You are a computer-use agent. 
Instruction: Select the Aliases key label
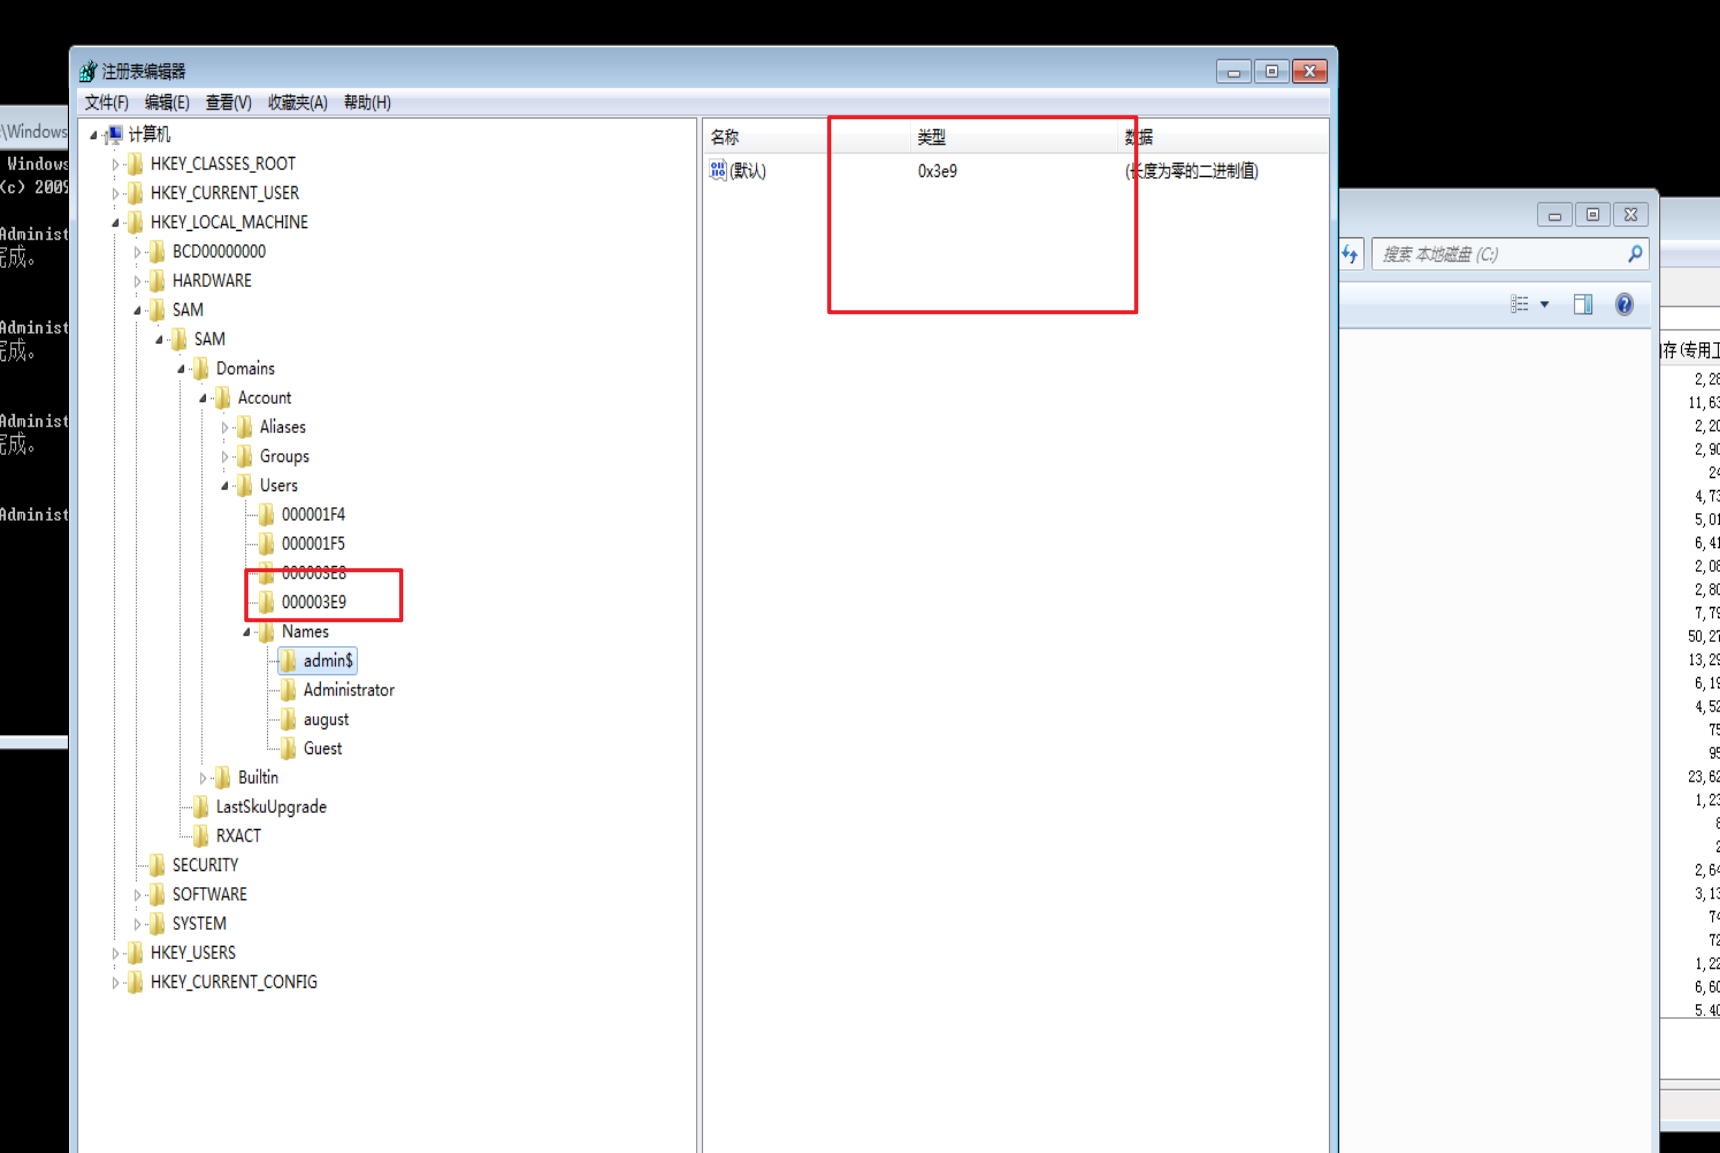click(x=283, y=427)
